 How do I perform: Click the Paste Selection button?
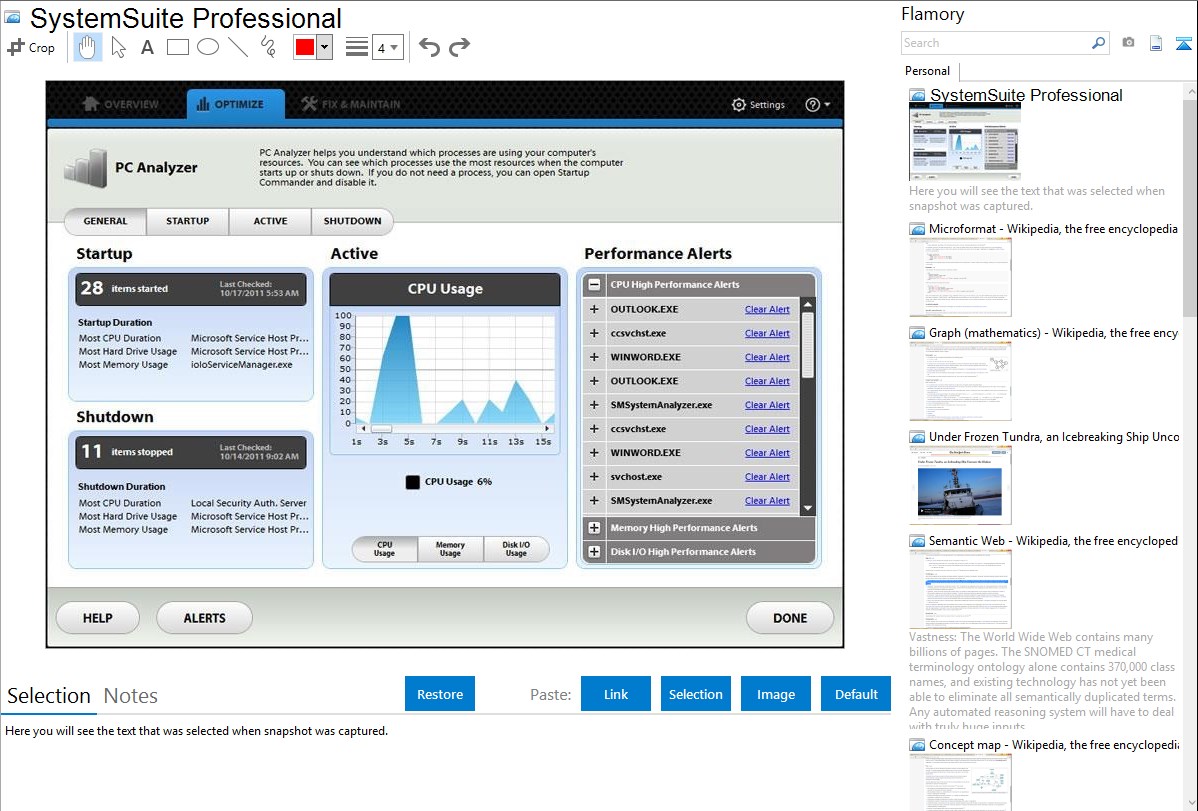coord(695,694)
